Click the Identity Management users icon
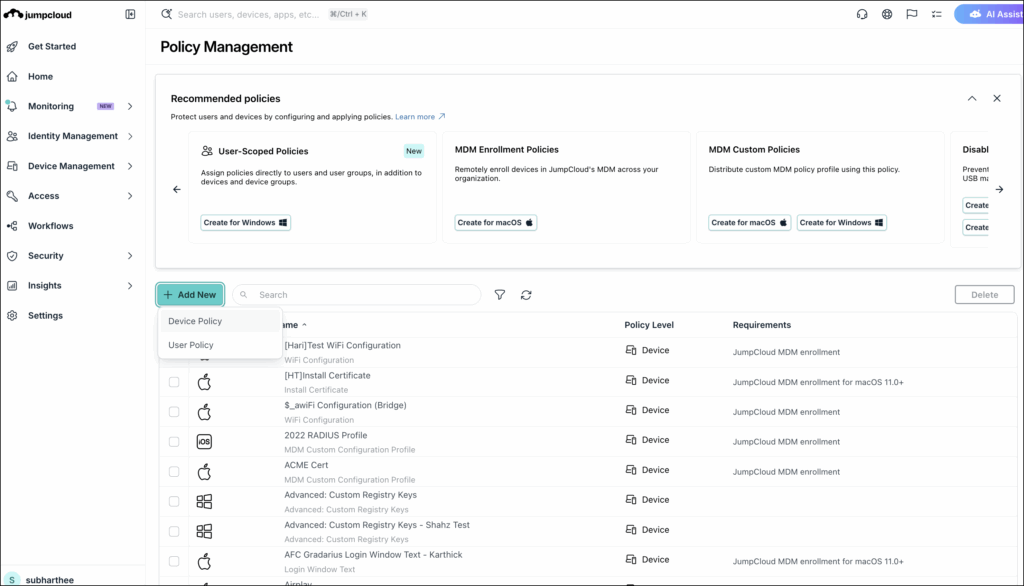The height and width of the screenshot is (586, 1024). 12,136
